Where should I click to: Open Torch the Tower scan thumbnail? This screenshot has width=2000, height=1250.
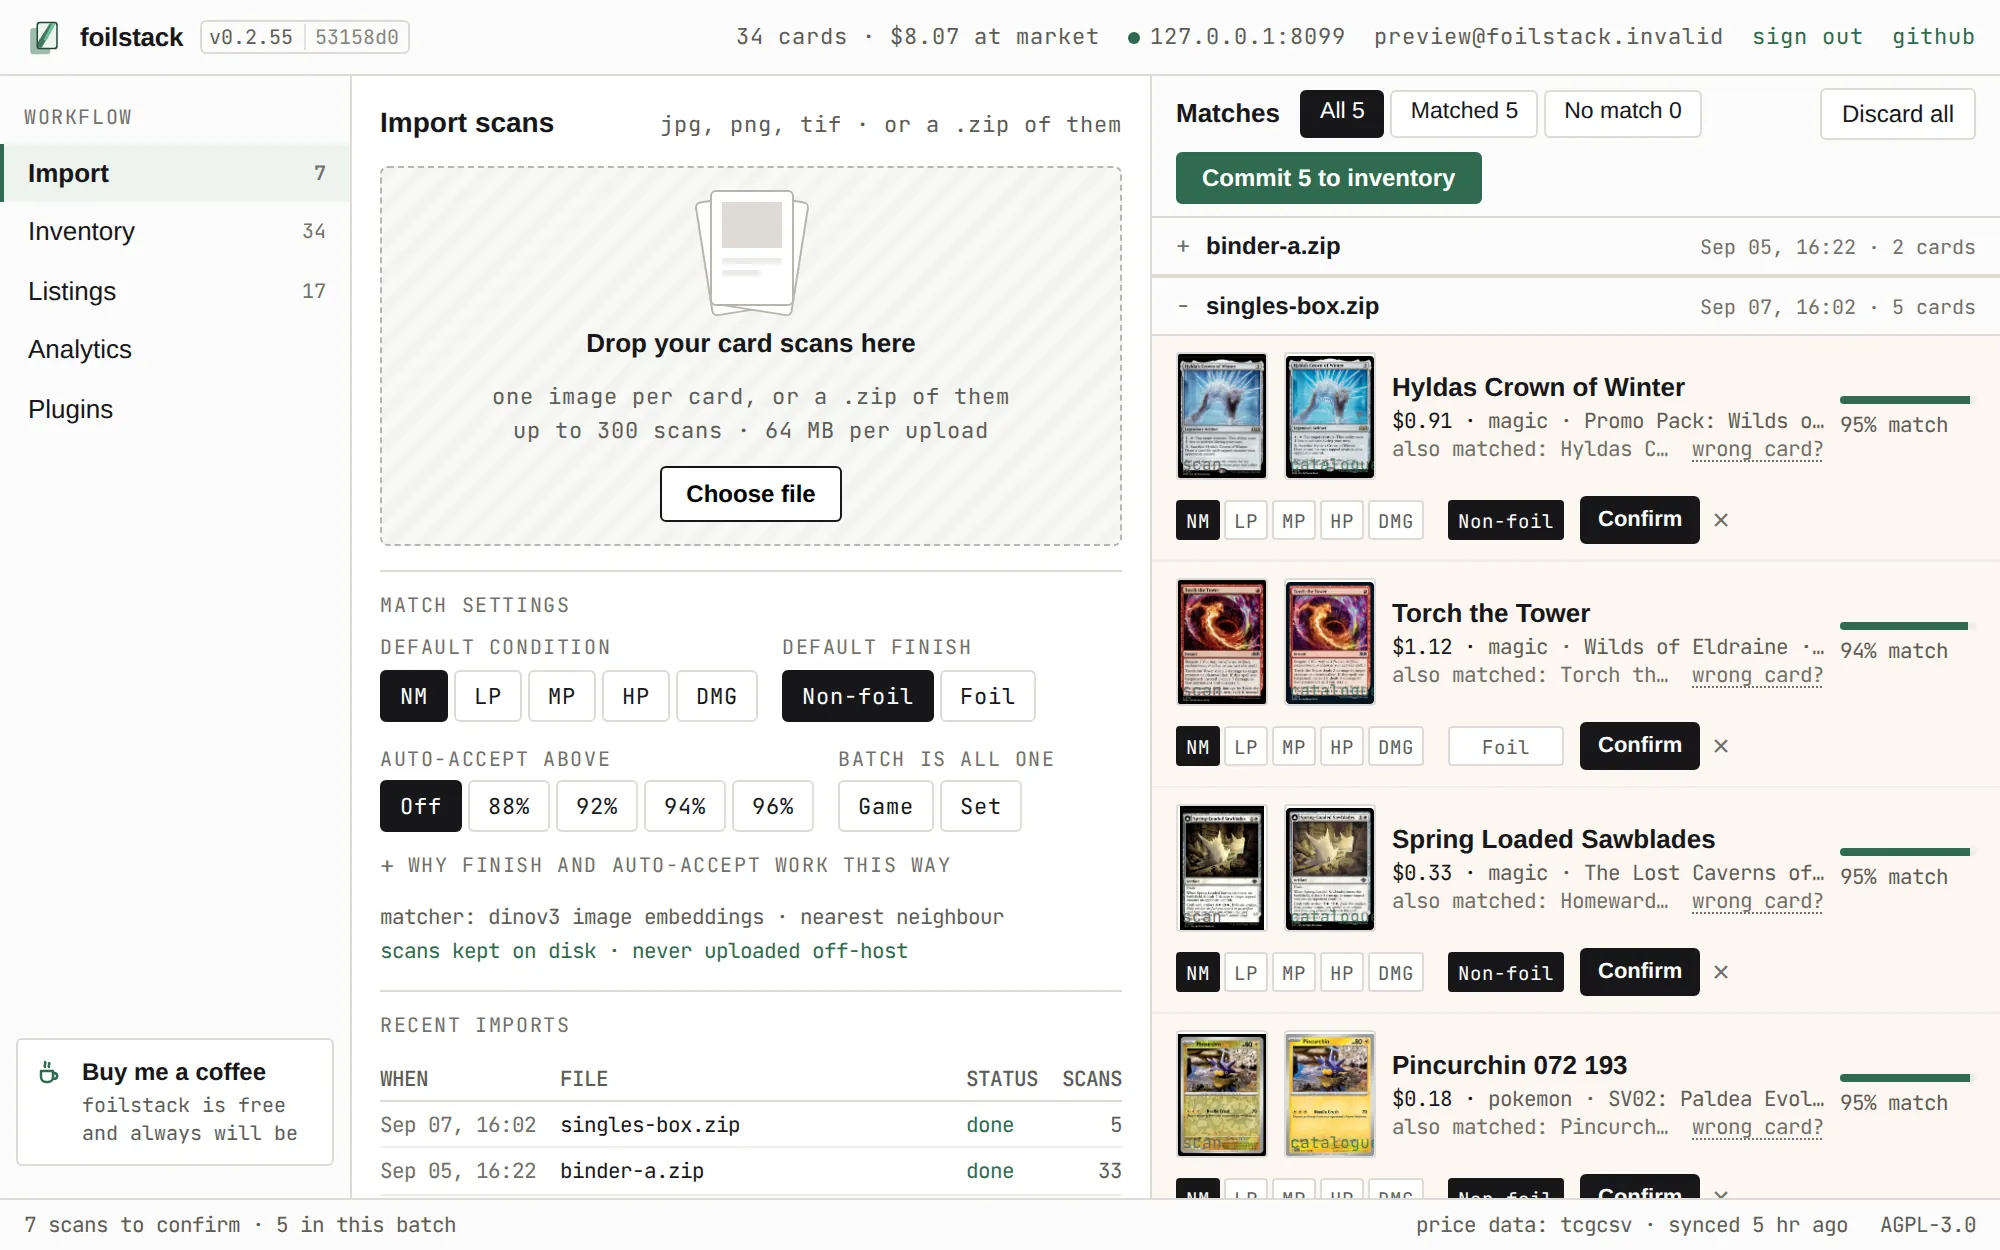pos(1222,642)
